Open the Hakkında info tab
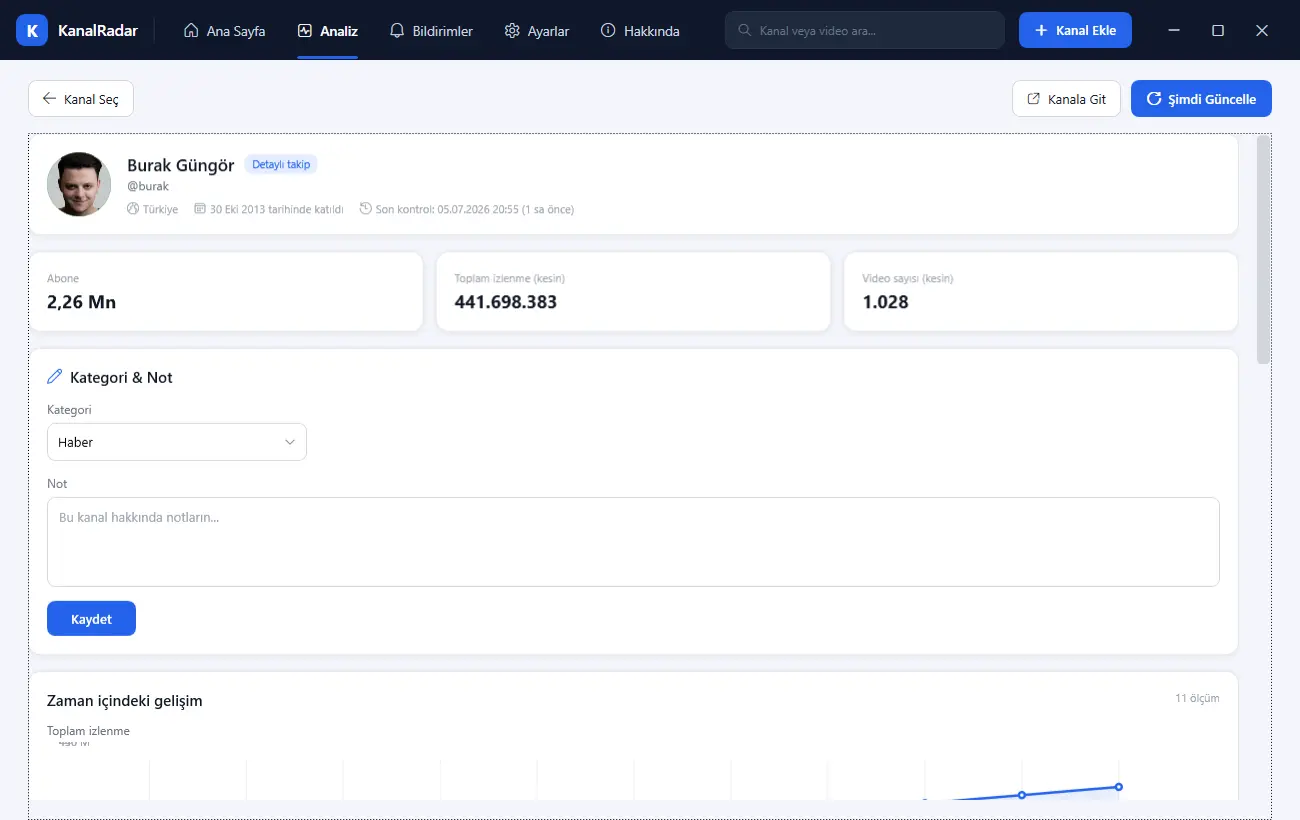The width and height of the screenshot is (1300, 820). [640, 31]
